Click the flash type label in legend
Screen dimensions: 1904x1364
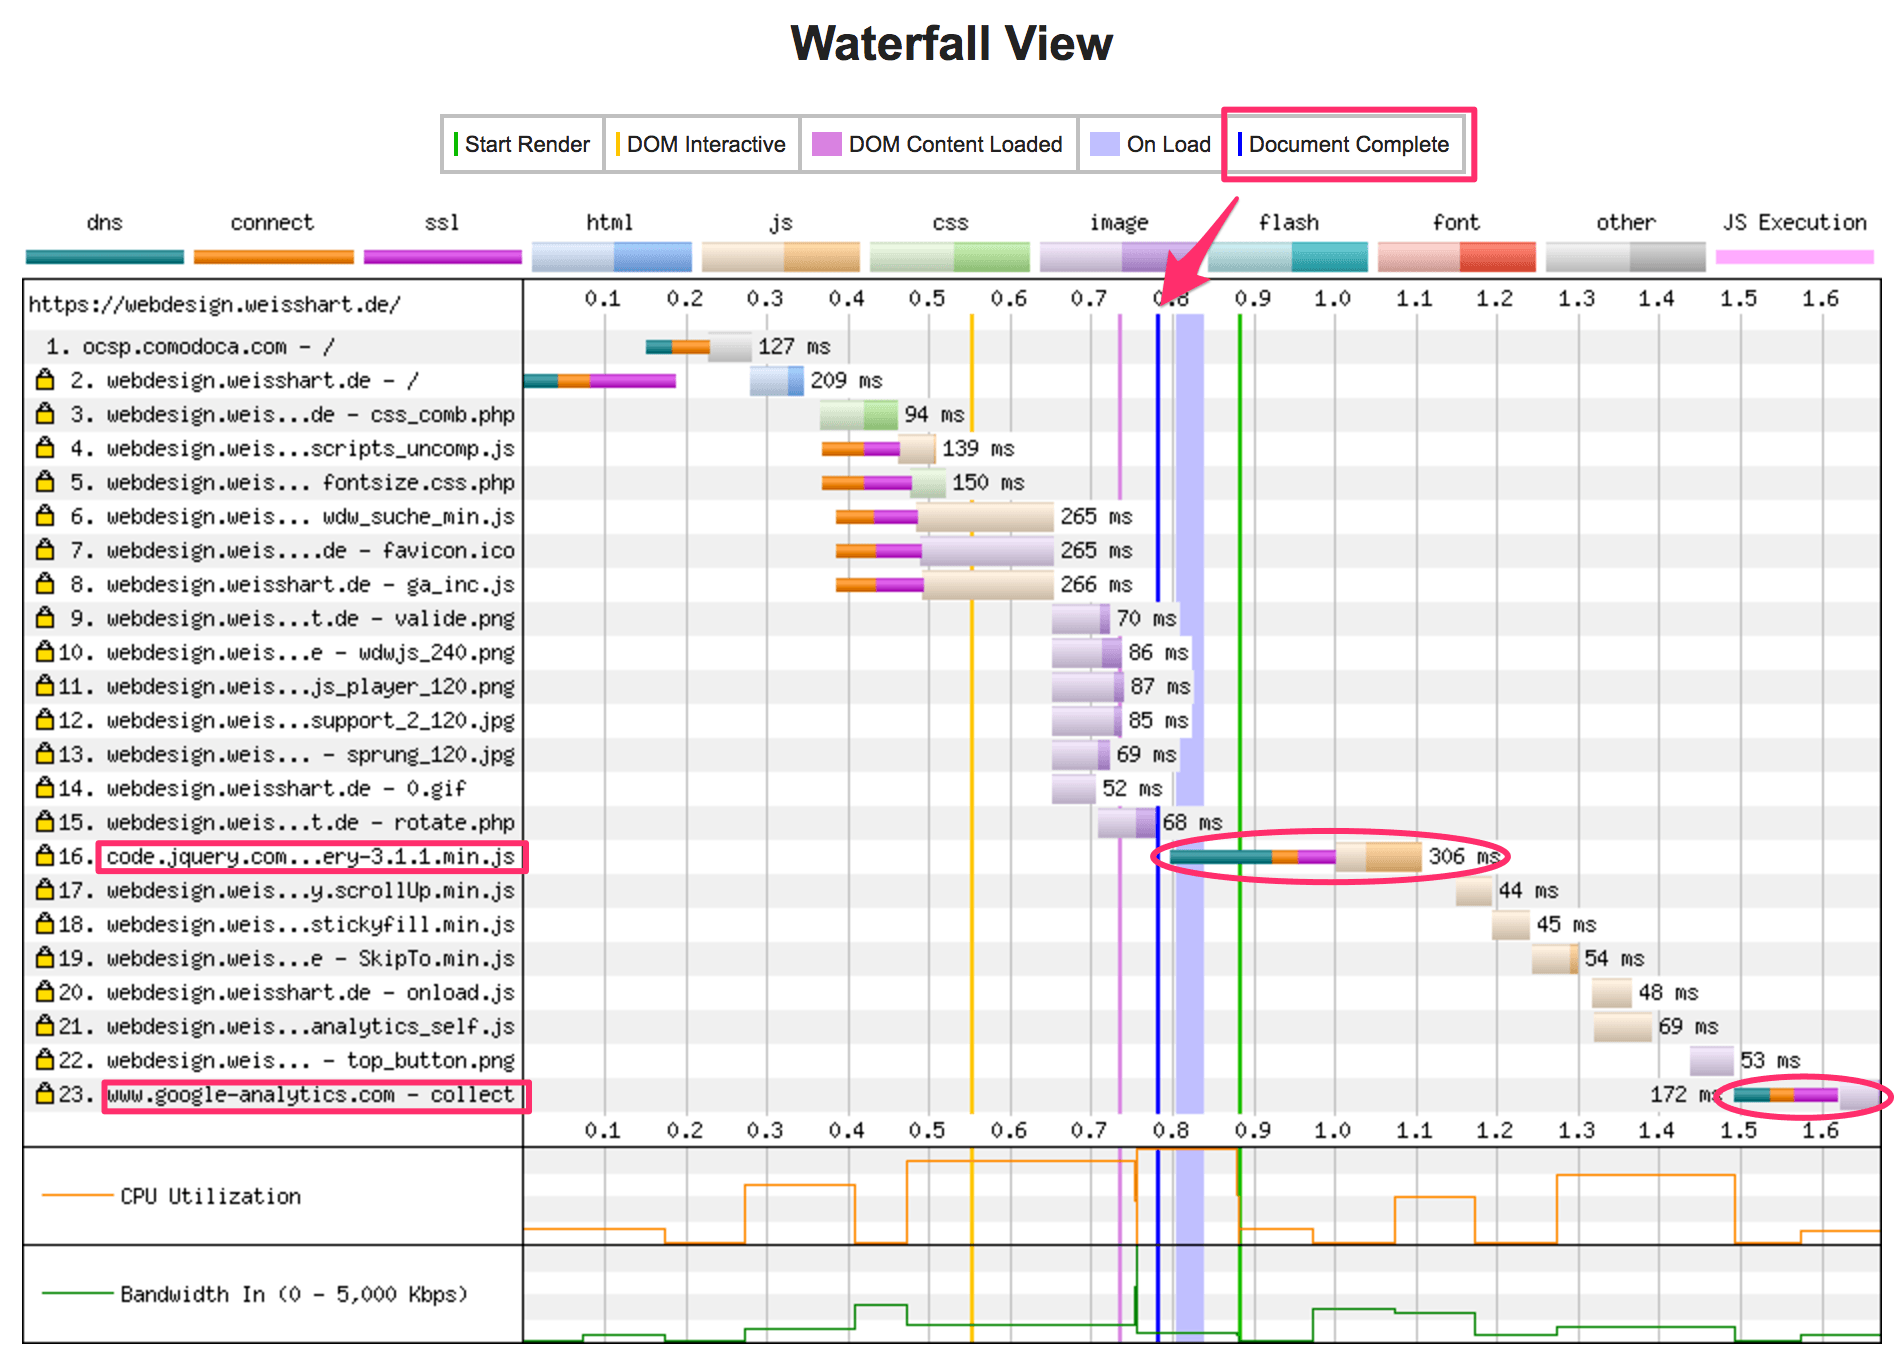point(1289,222)
